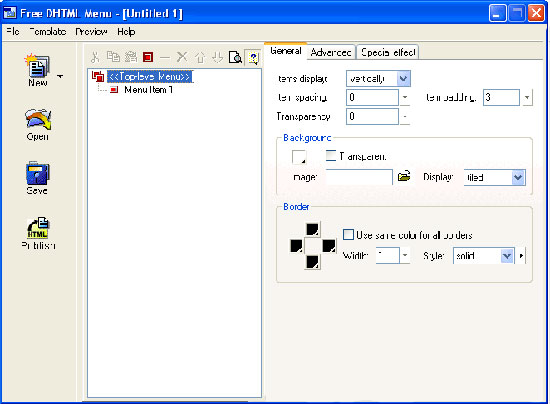This screenshot has height=404, width=550.
Task: Click the Move down arrow icon
Action: click(x=217, y=57)
